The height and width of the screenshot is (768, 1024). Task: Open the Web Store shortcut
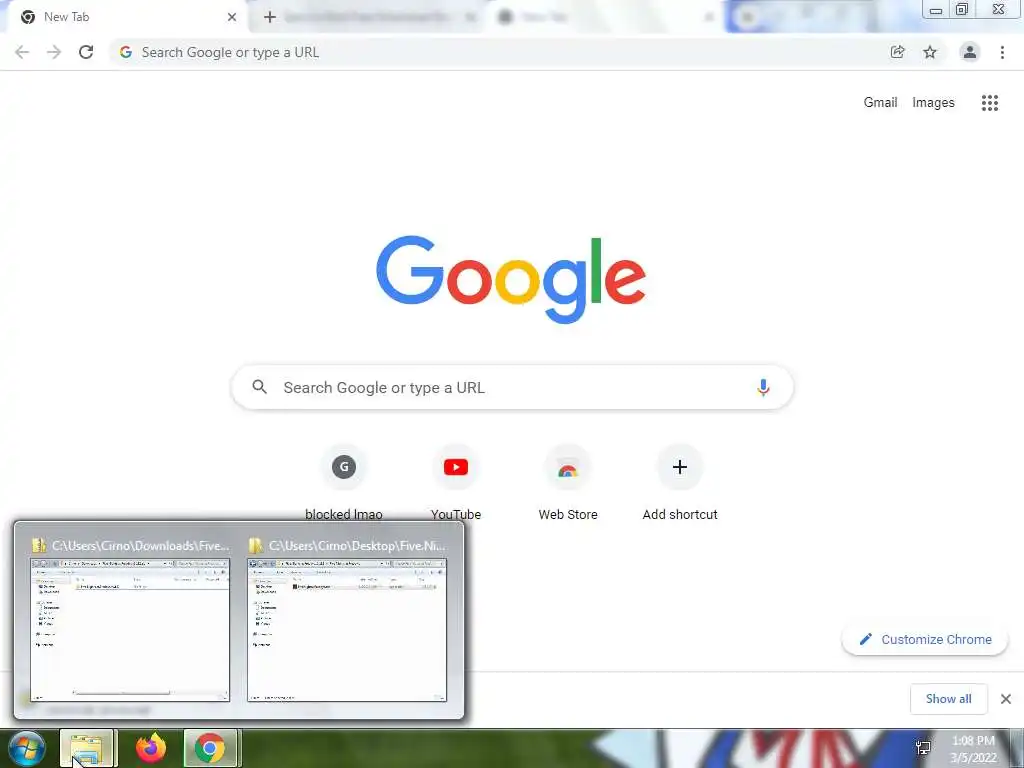click(x=568, y=483)
